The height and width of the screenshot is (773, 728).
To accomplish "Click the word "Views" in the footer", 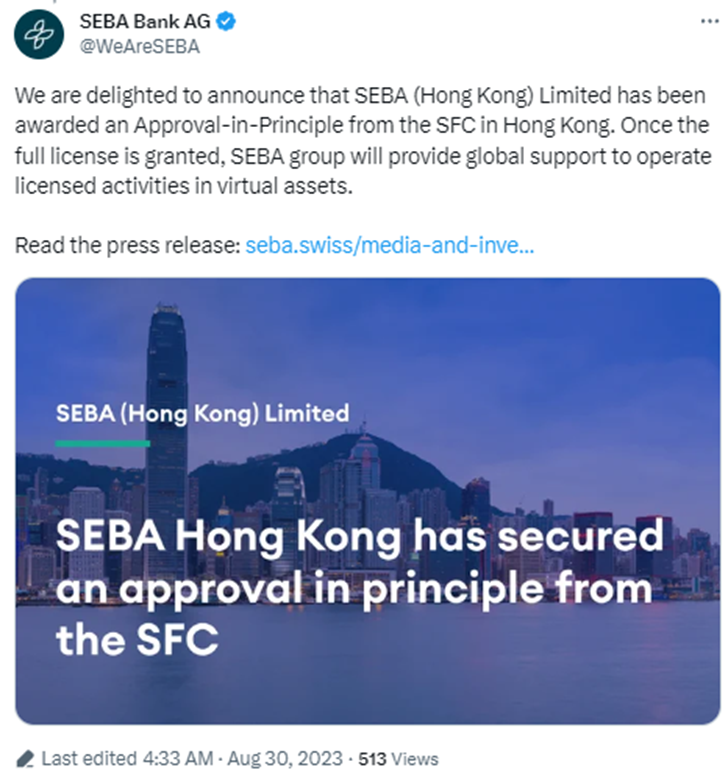I will (414, 758).
